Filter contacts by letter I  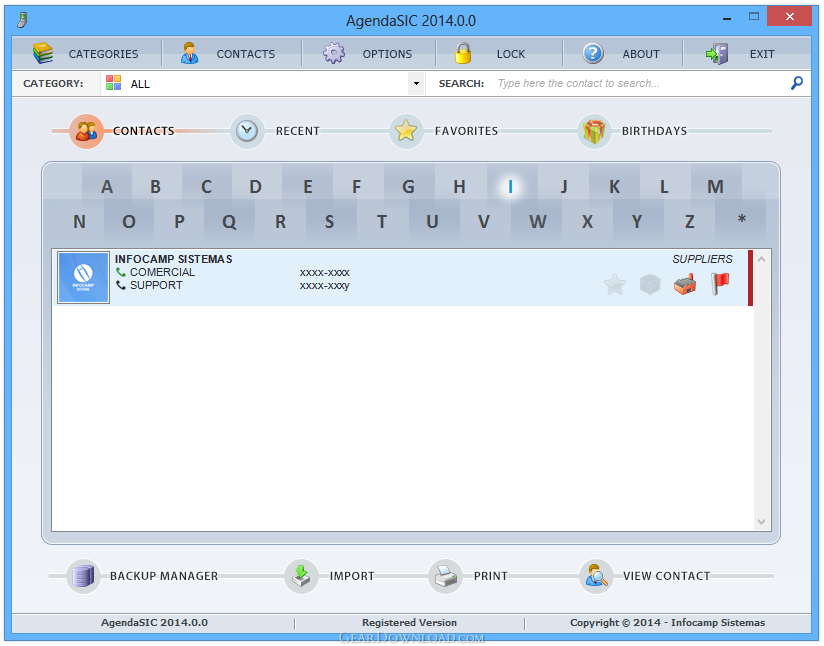coord(510,186)
